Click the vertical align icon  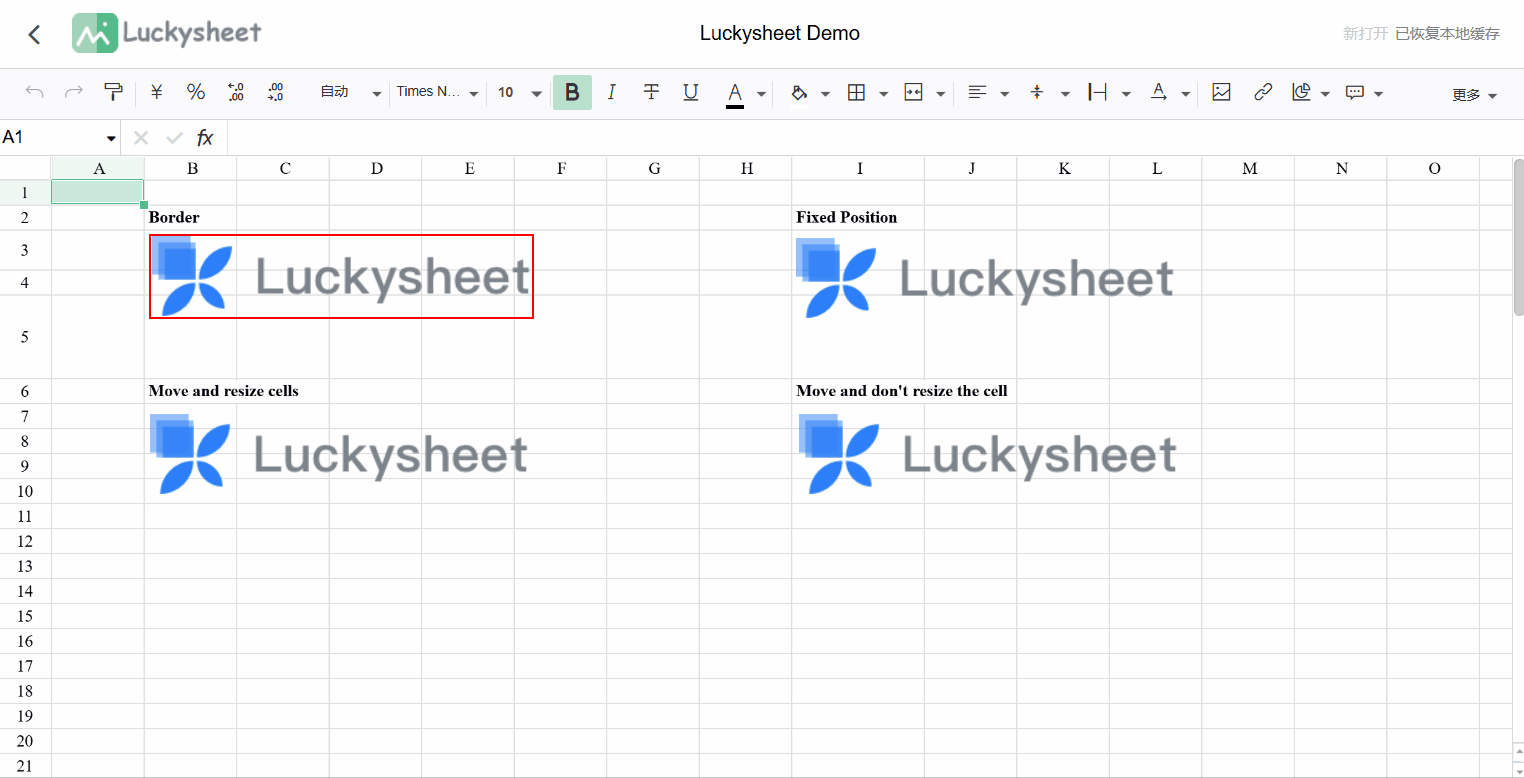pyautogui.click(x=1037, y=92)
